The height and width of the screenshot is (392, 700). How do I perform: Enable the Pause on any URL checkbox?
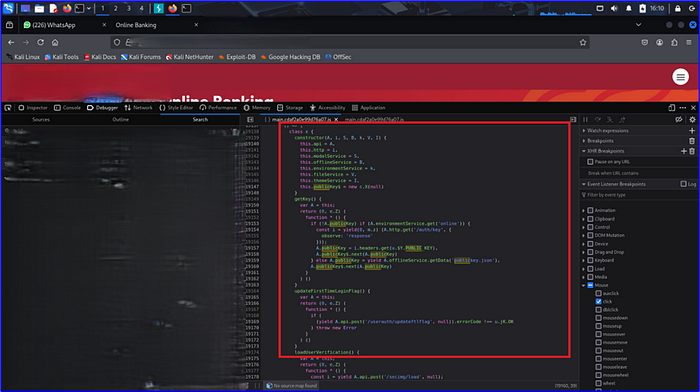[x=590, y=162]
